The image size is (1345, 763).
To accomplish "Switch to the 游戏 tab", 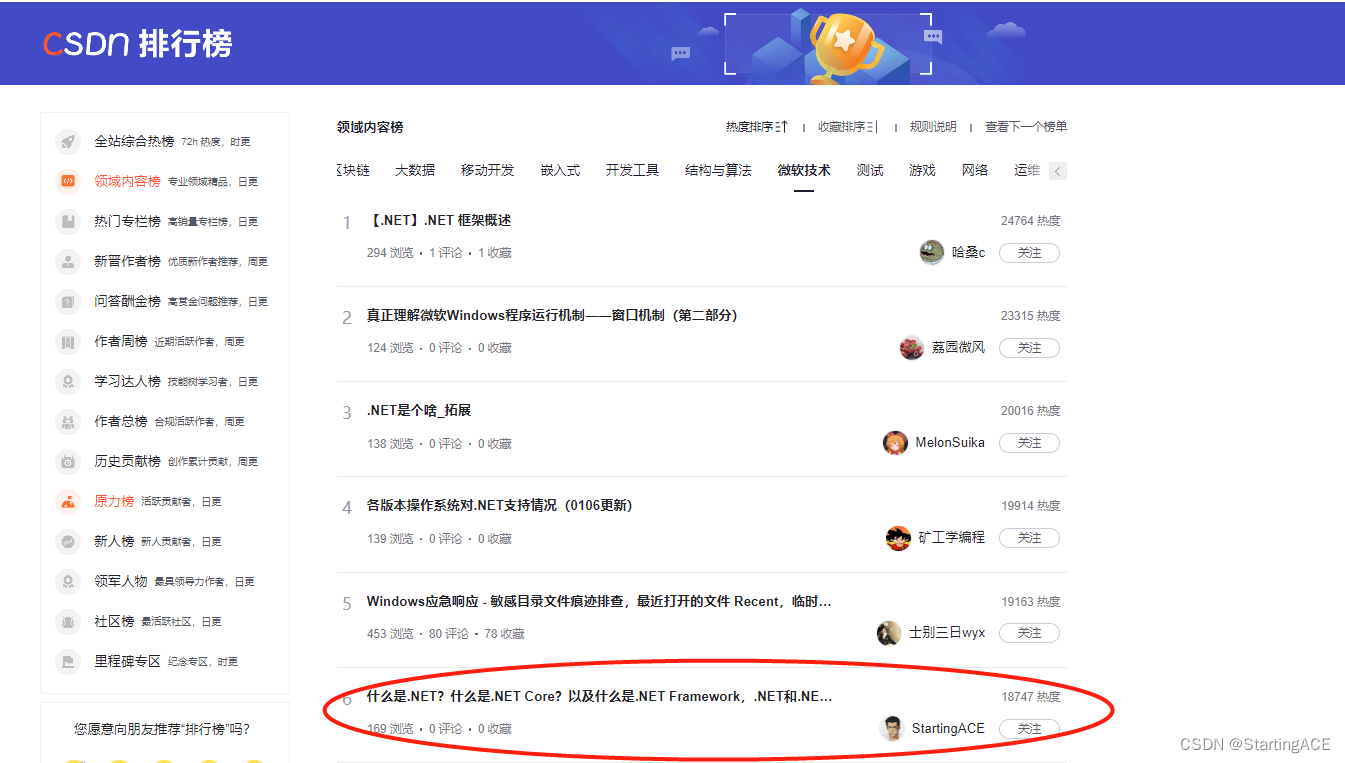I will click(922, 170).
